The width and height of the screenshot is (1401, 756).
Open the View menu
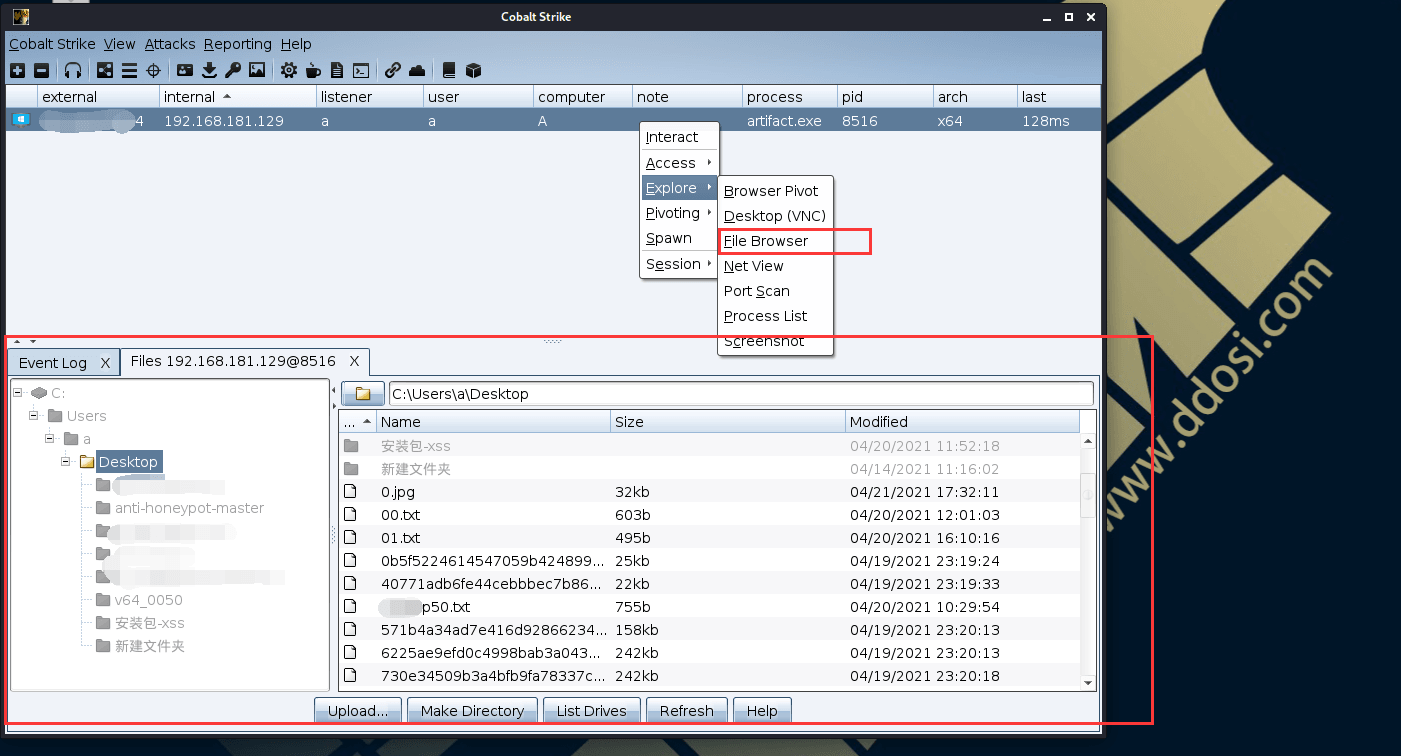pos(119,44)
